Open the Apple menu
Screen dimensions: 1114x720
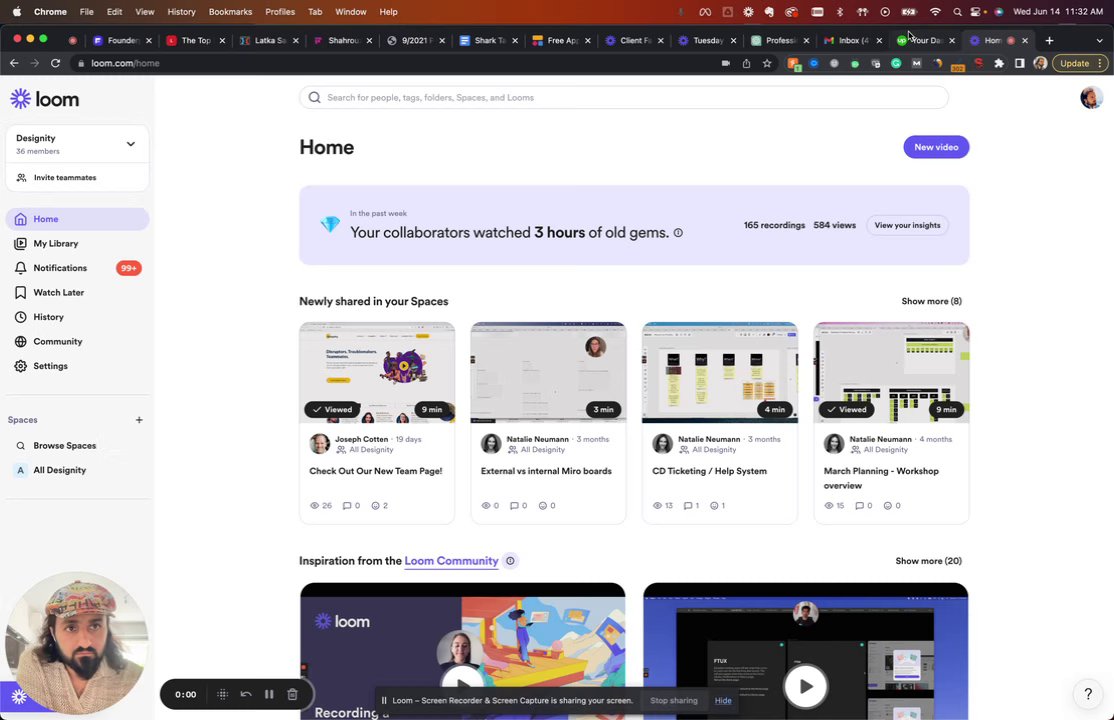click(x=17, y=12)
